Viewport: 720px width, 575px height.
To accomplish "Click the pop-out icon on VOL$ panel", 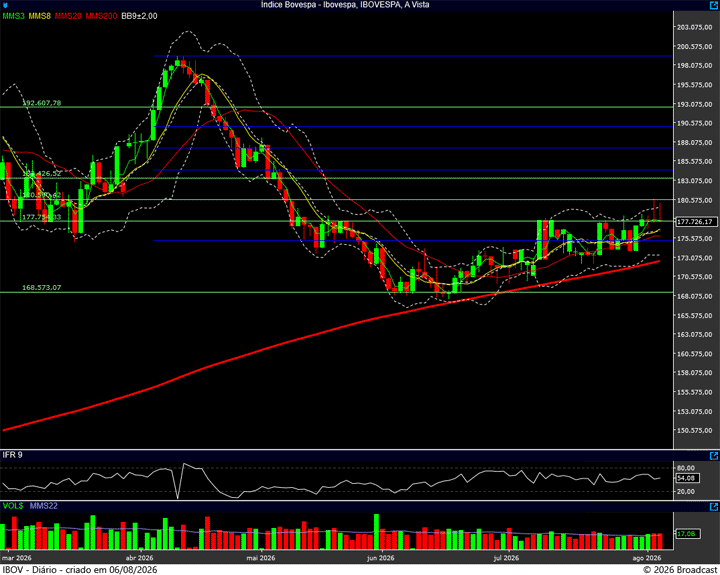I will pyautogui.click(x=714, y=507).
